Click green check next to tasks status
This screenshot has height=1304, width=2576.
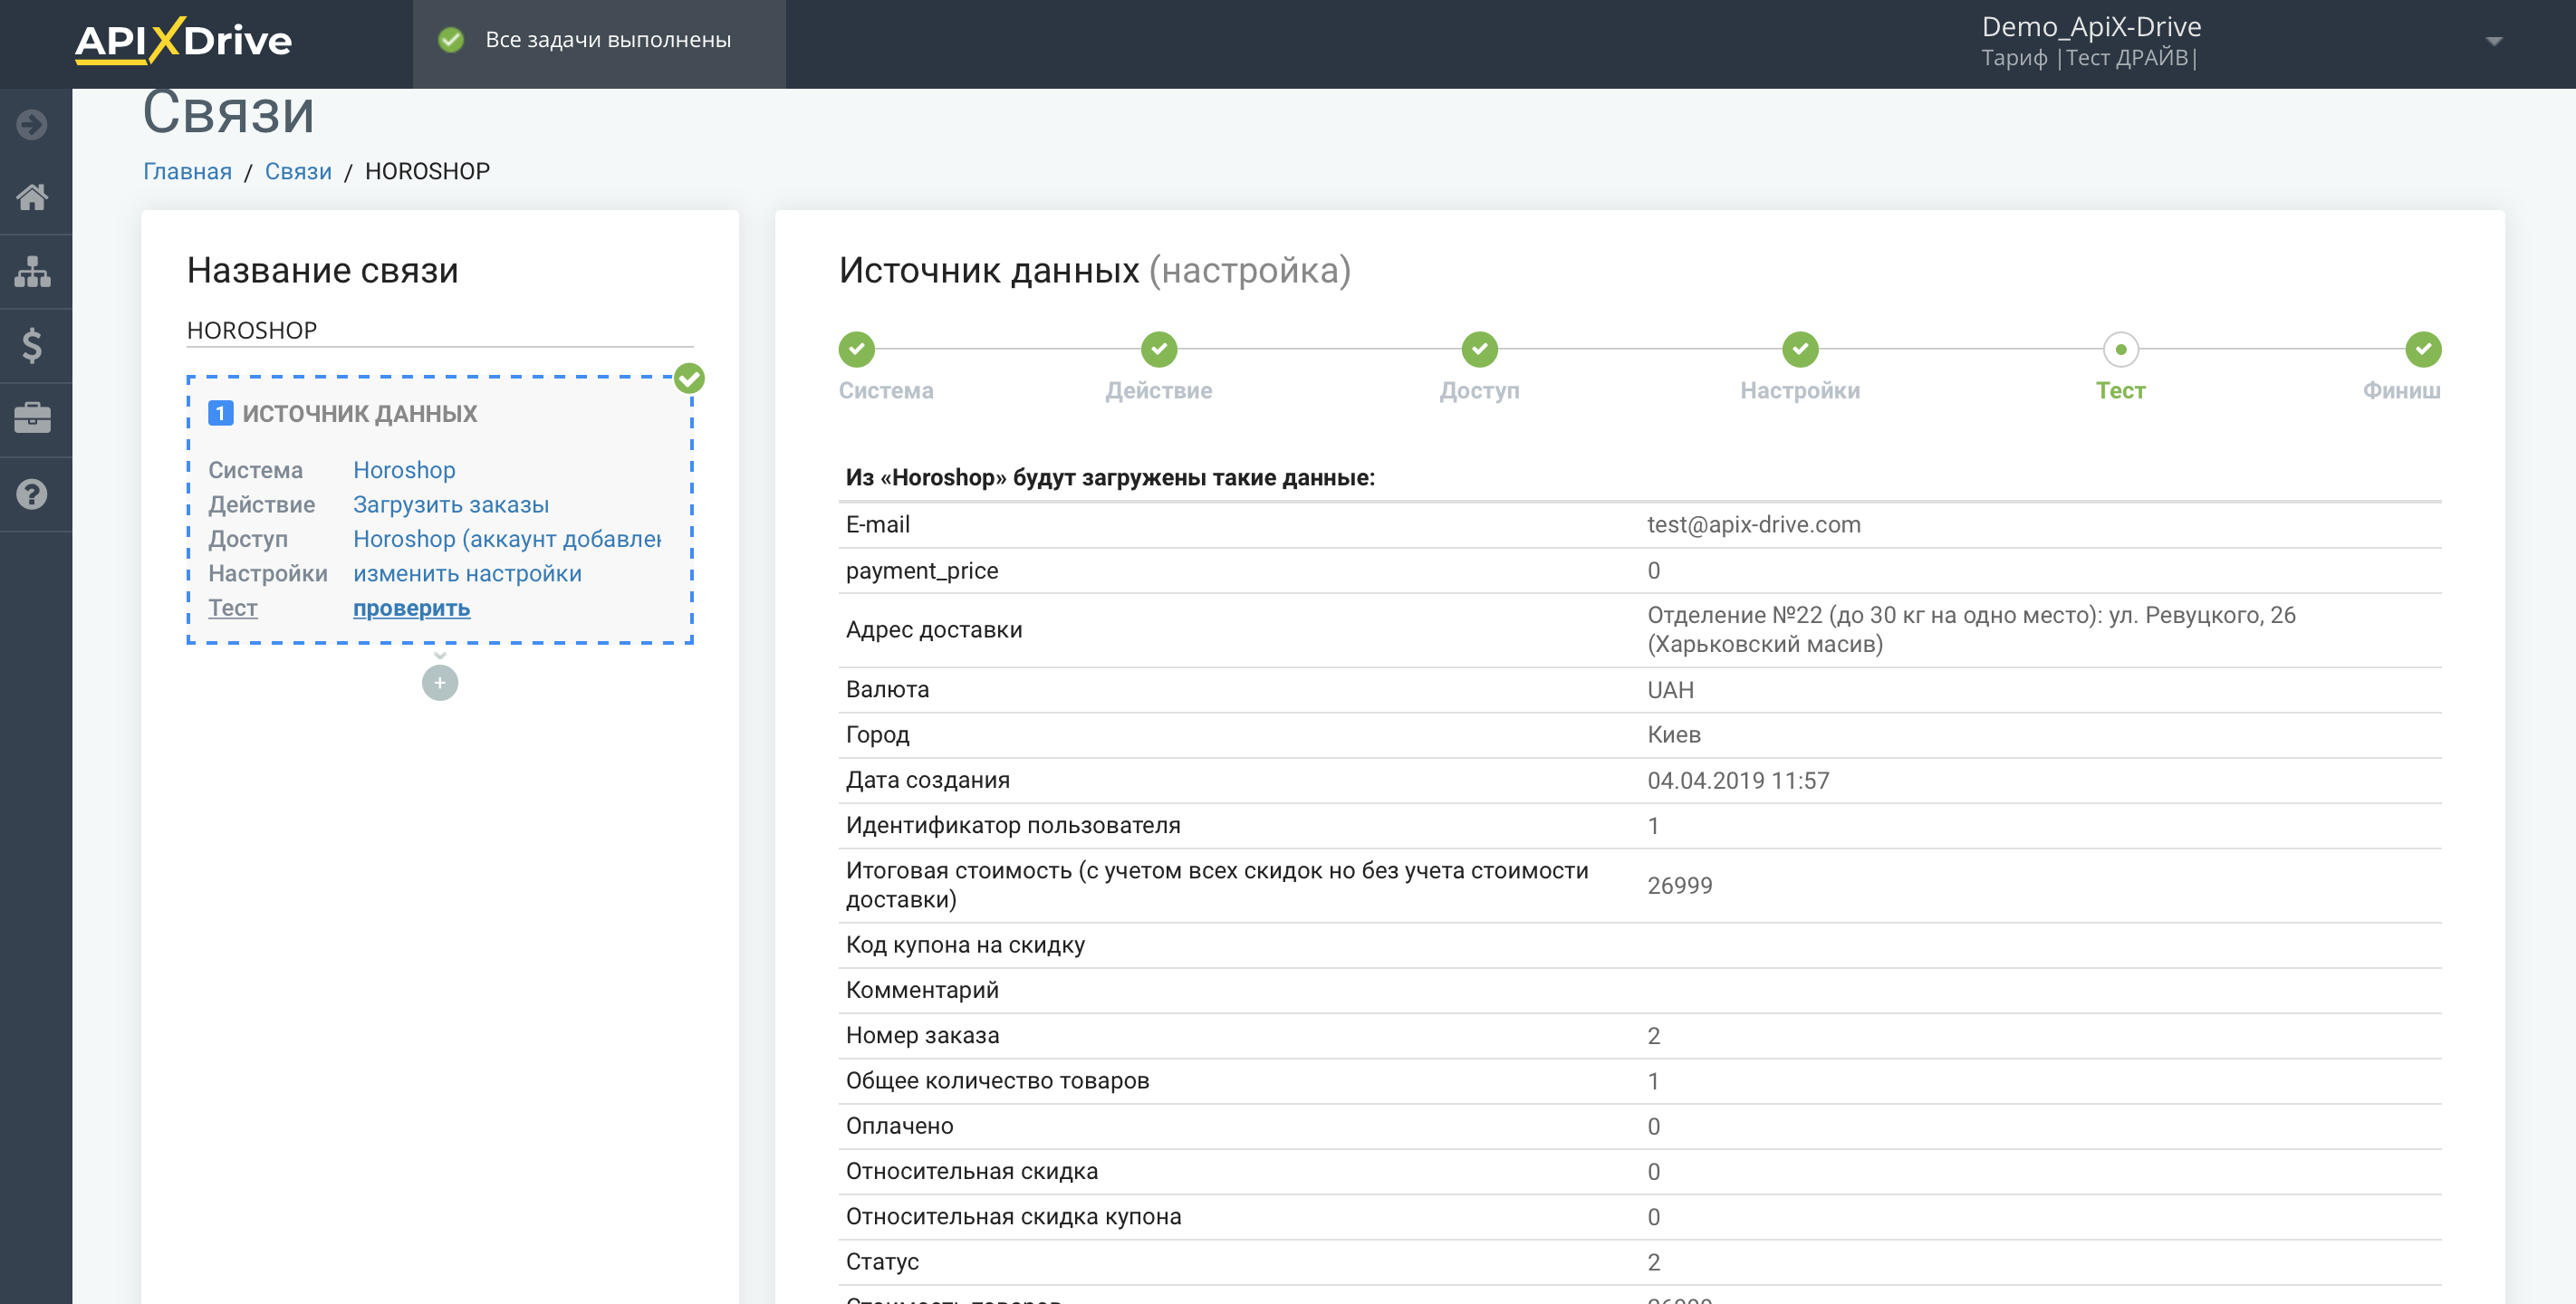pos(451,40)
